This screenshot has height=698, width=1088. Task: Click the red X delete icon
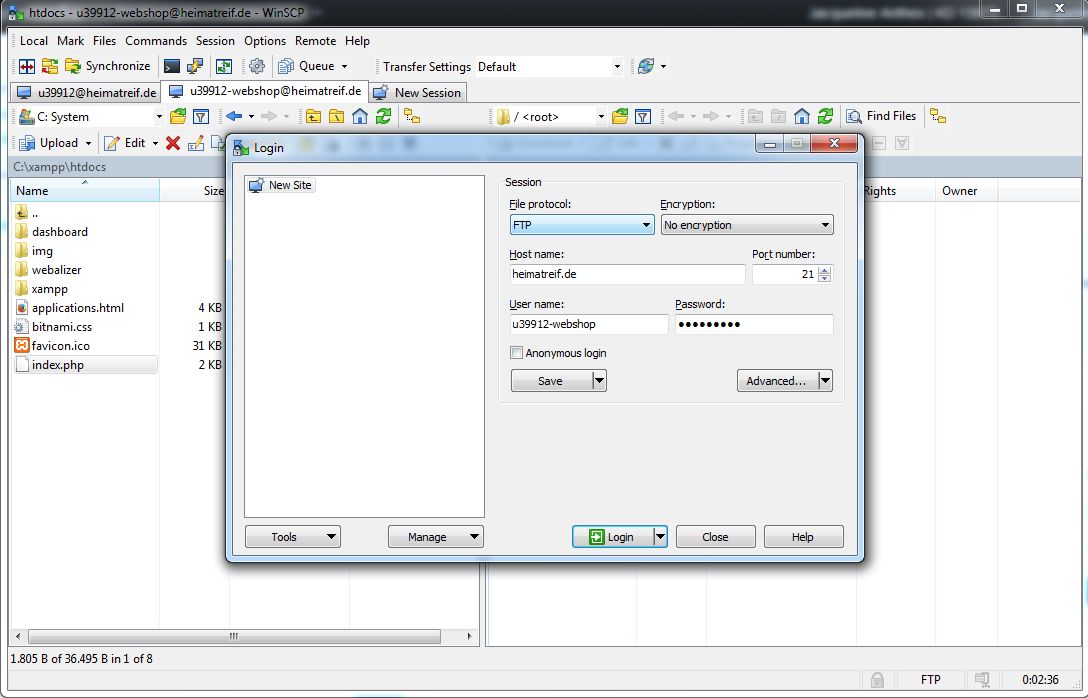coord(173,143)
